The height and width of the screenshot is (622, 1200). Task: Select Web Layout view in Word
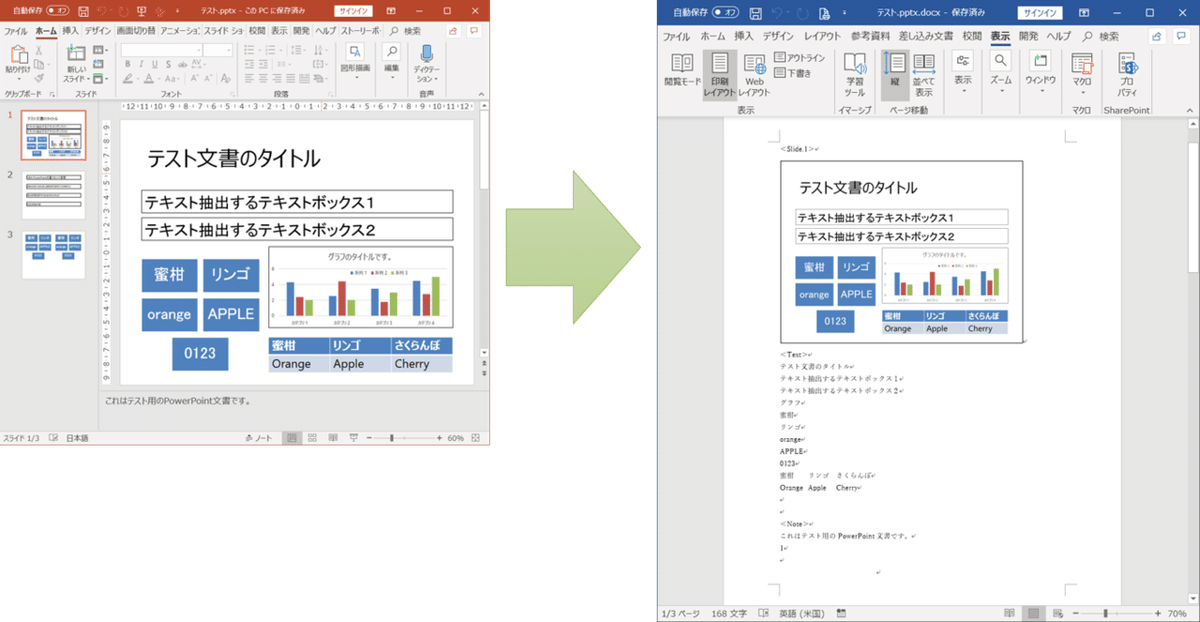[x=754, y=75]
